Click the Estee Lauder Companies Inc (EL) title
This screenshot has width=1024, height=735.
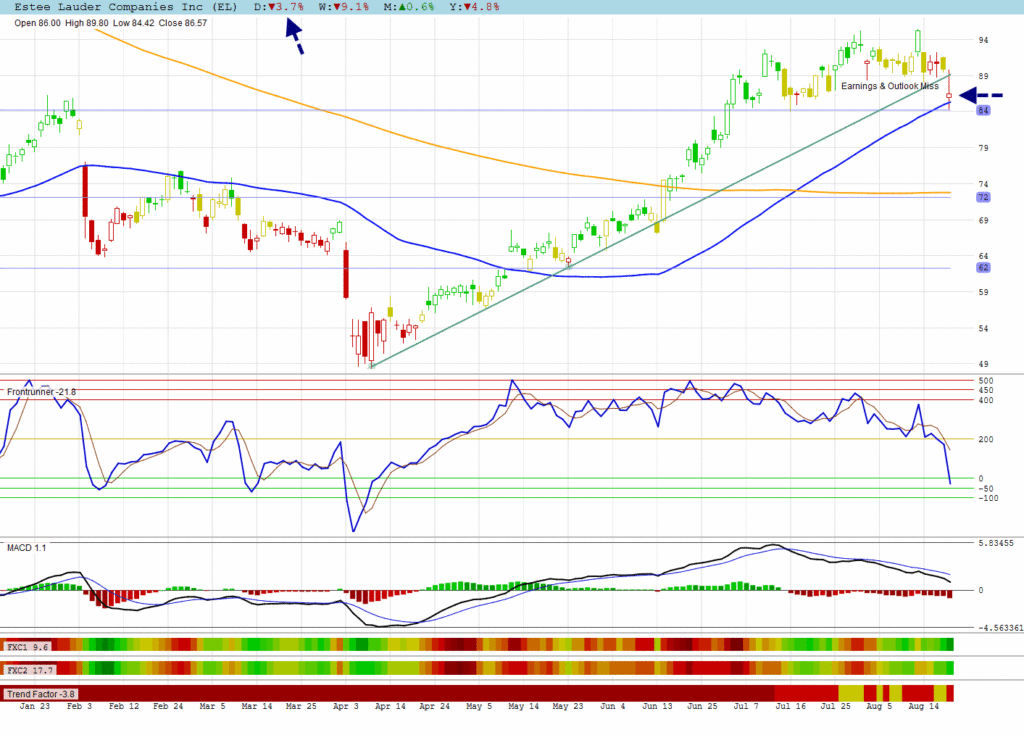125,7
